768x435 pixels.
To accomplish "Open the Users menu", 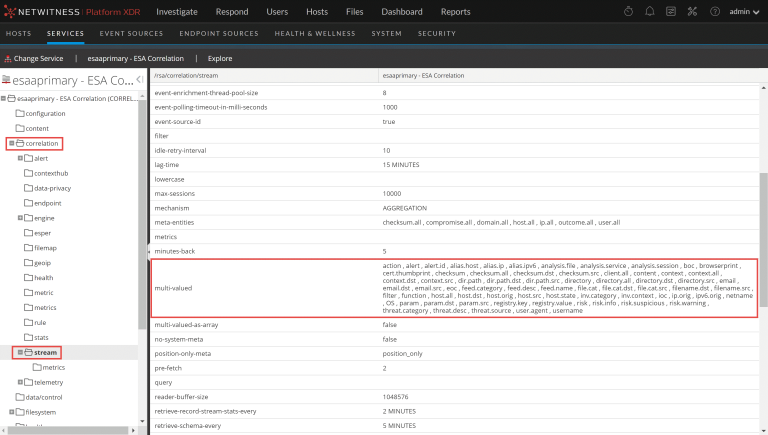I will 277,12.
